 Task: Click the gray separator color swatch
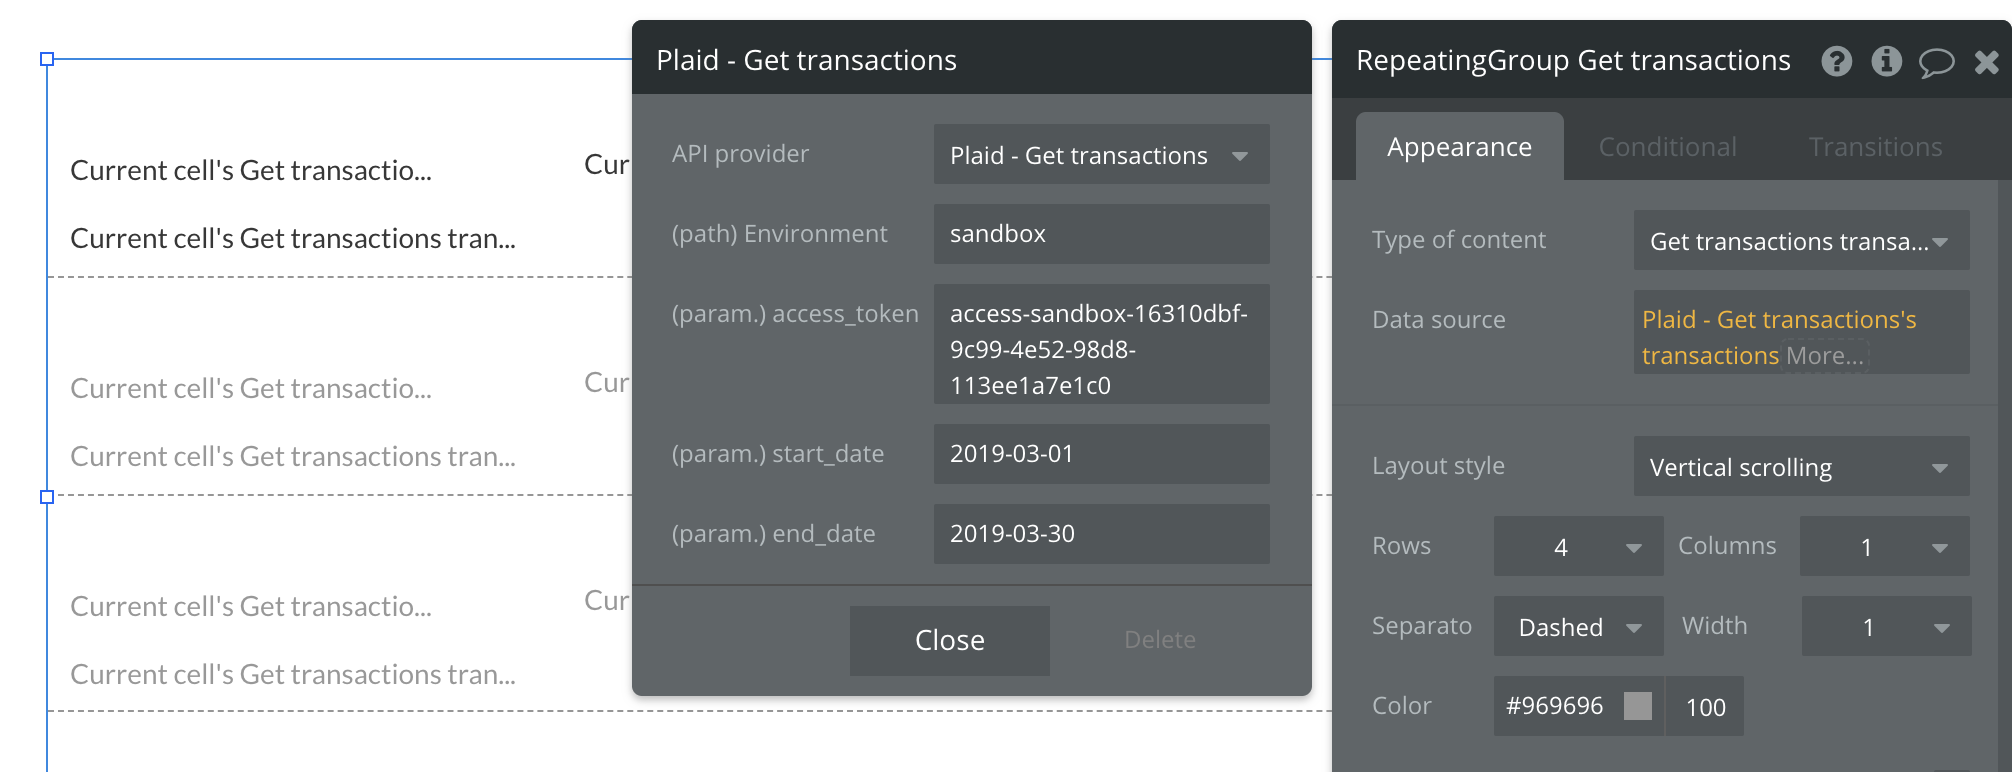[1637, 706]
